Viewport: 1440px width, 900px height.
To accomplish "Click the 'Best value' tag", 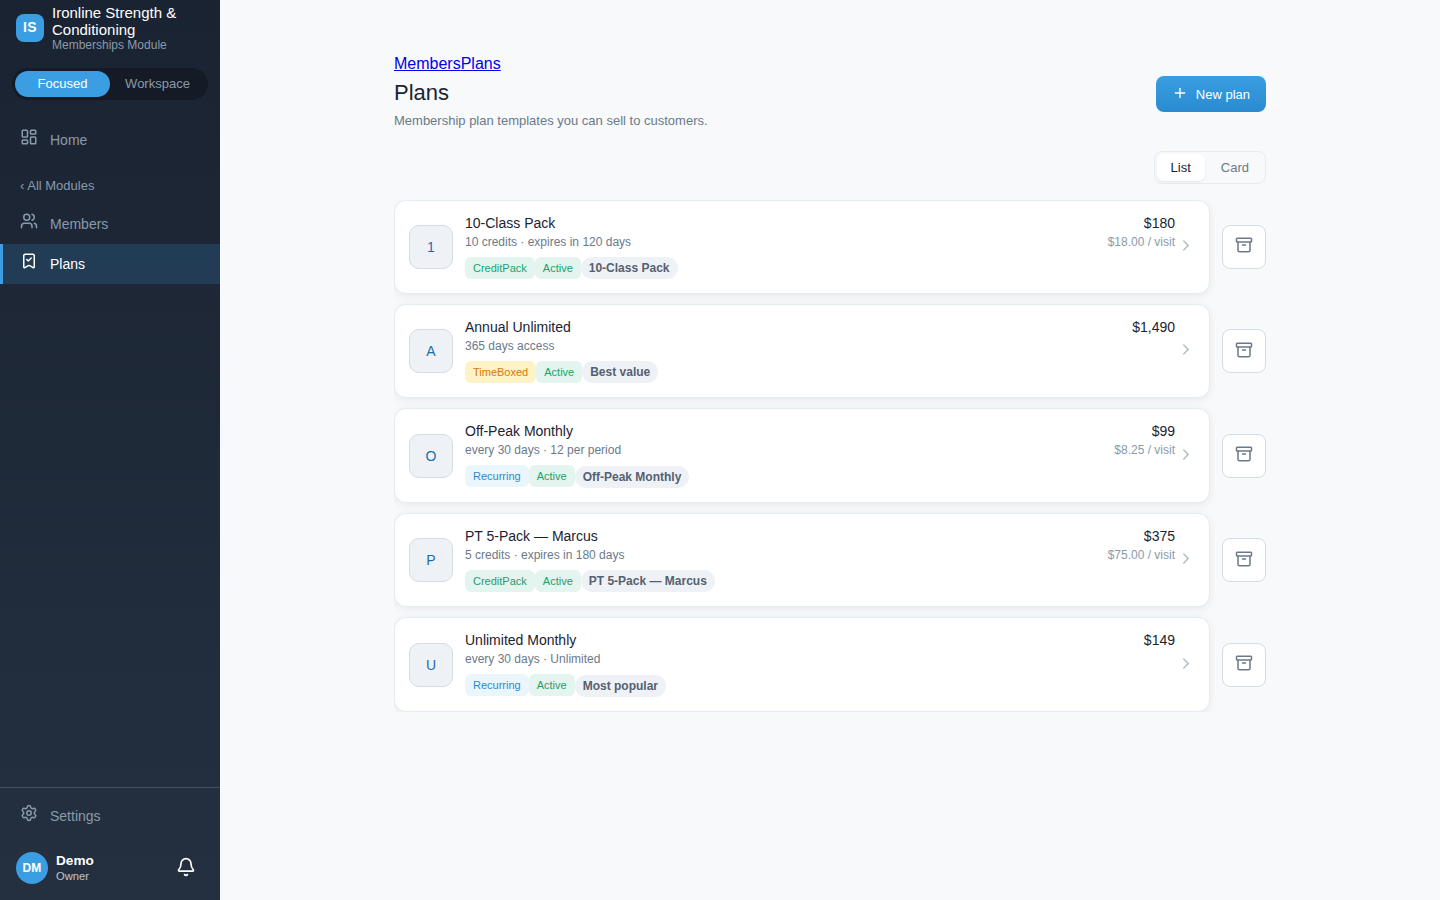I will (620, 372).
